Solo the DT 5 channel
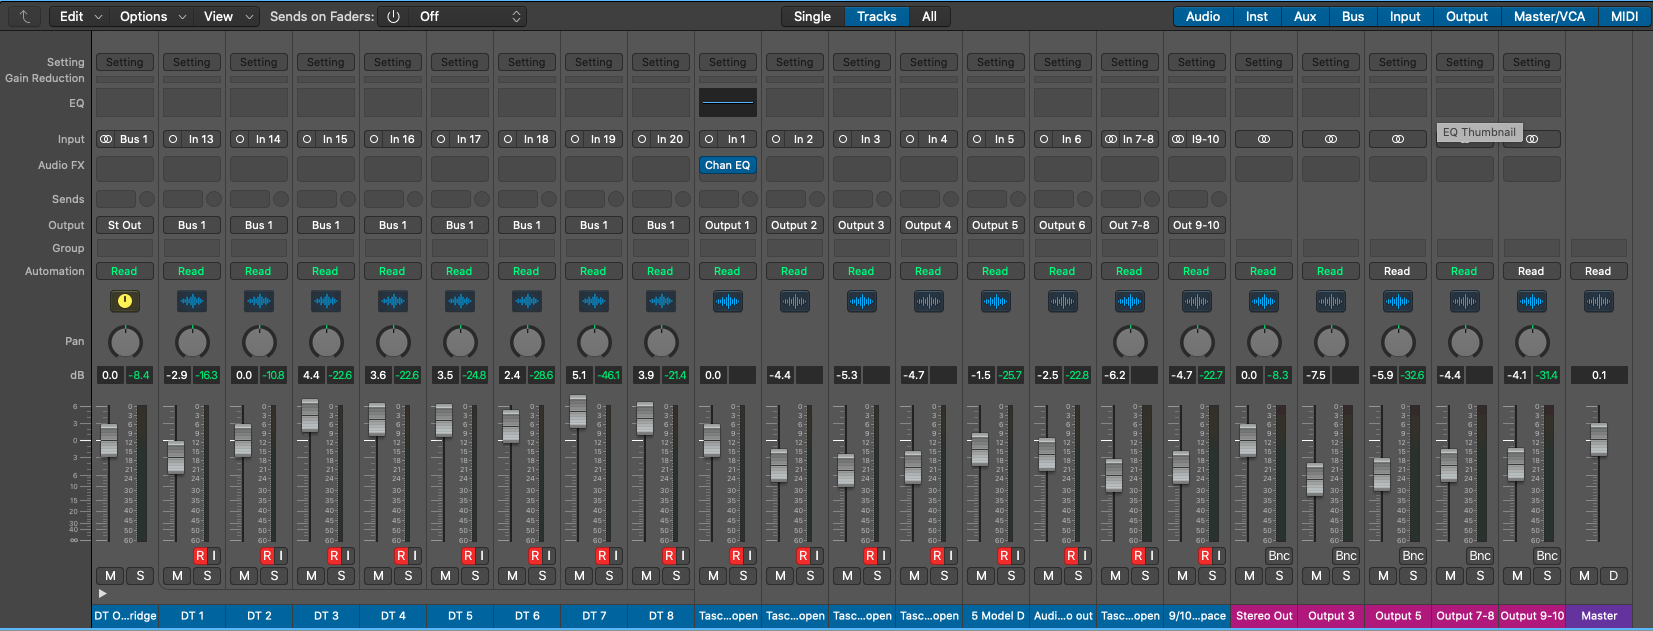Viewport: 1653px width, 631px height. pyautogui.click(x=475, y=576)
